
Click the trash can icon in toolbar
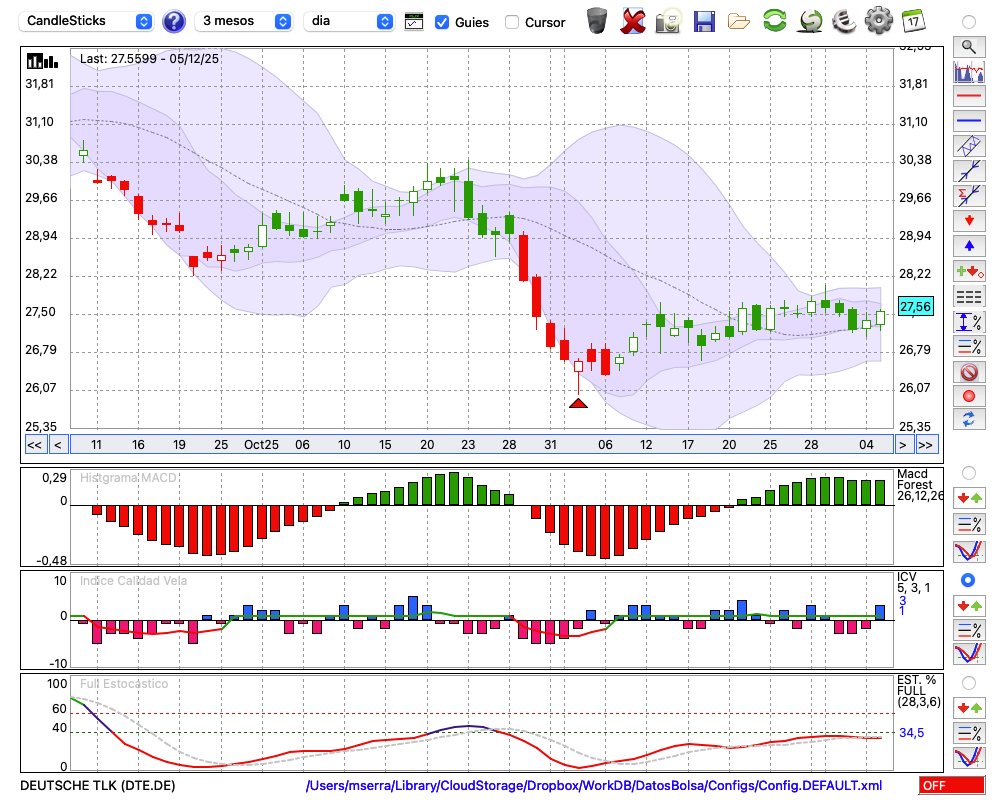(597, 20)
